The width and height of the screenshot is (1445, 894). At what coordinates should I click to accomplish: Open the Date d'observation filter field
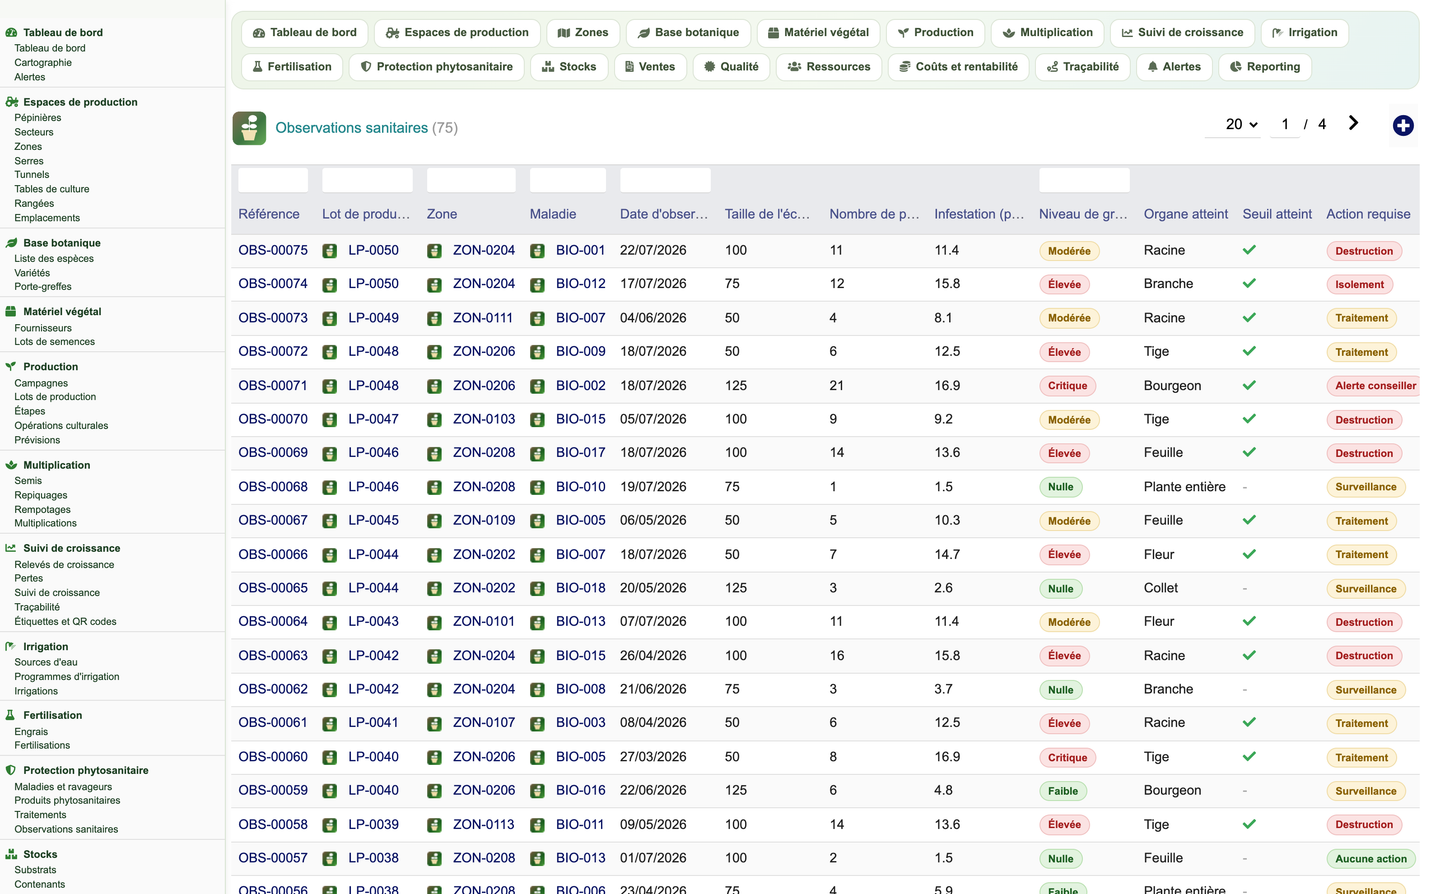(x=665, y=180)
